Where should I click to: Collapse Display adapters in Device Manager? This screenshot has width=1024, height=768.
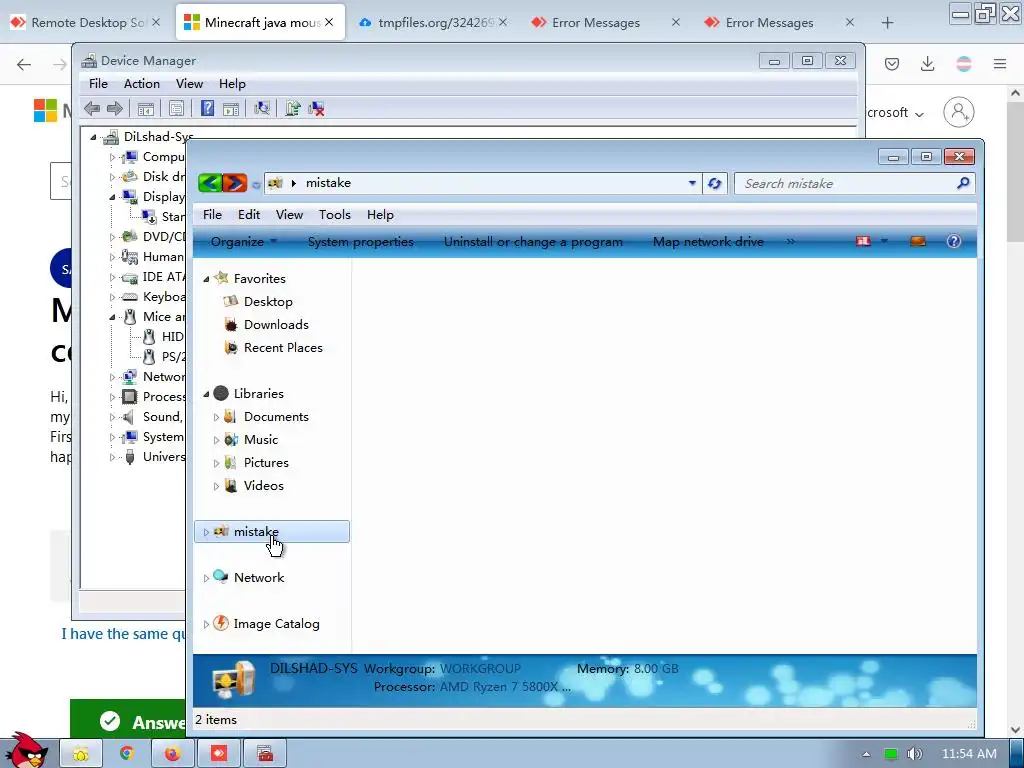click(x=112, y=197)
